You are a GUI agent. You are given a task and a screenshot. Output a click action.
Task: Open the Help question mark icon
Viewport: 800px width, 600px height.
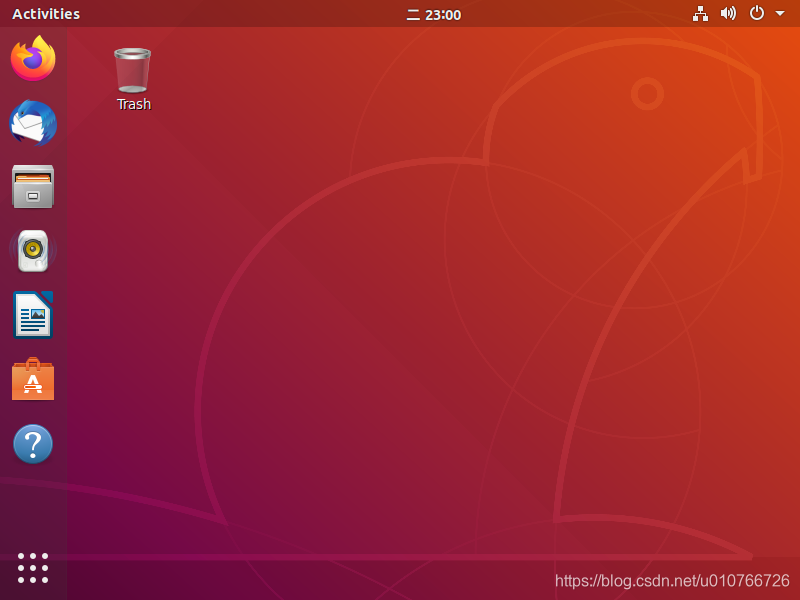tap(33, 444)
